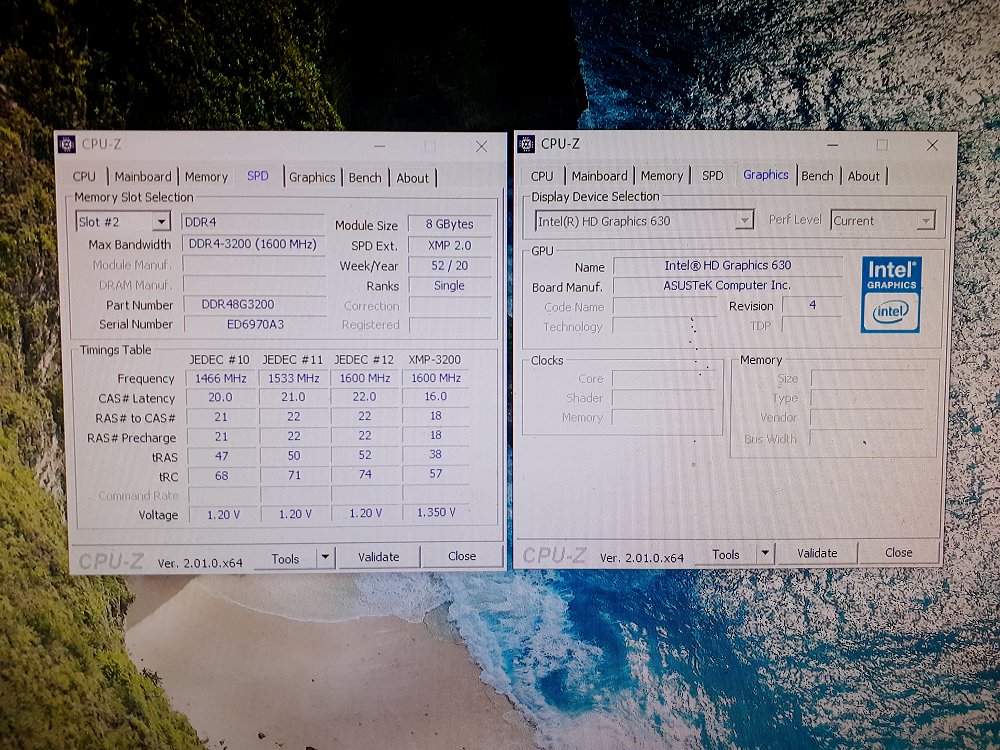Click the Part Number field DDR48G3200
Screen dimensions: 1000x750
tap(253, 305)
